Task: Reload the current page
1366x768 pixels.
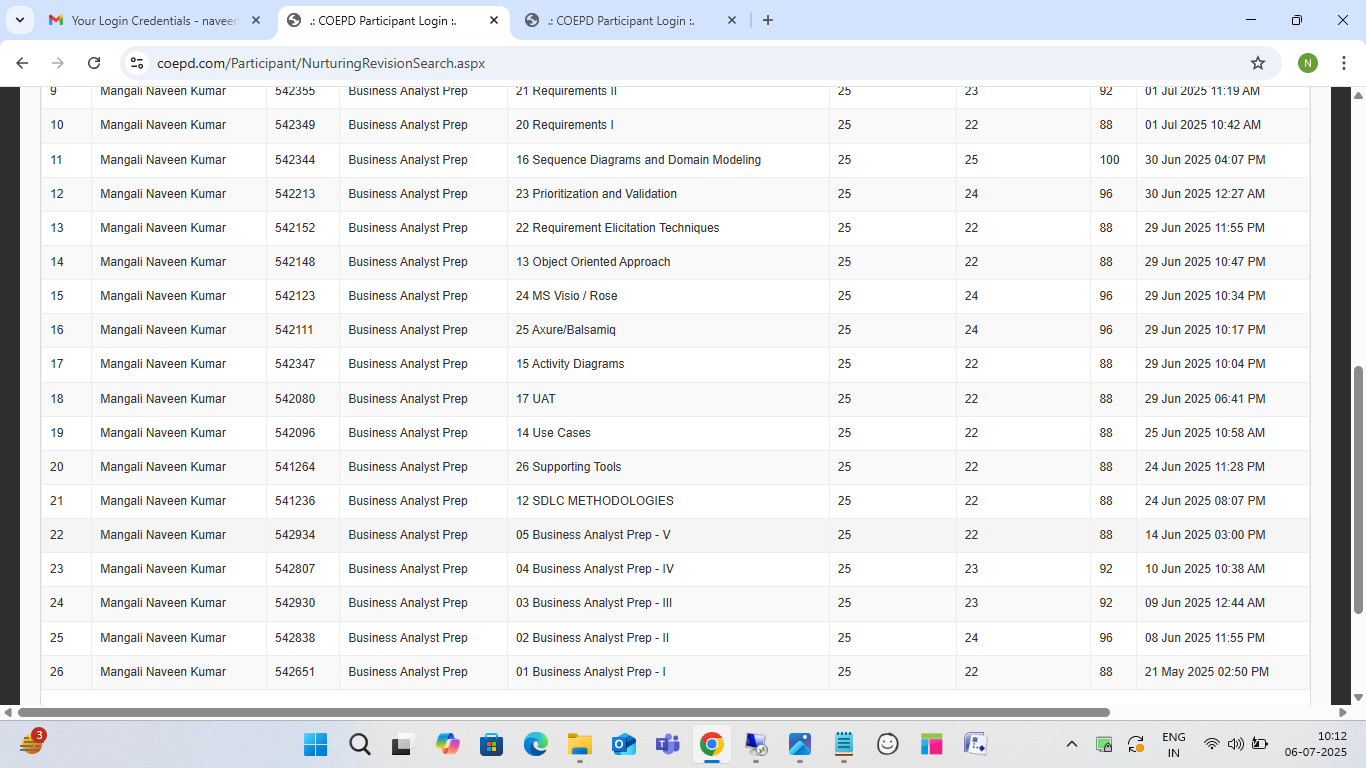Action: click(x=94, y=63)
